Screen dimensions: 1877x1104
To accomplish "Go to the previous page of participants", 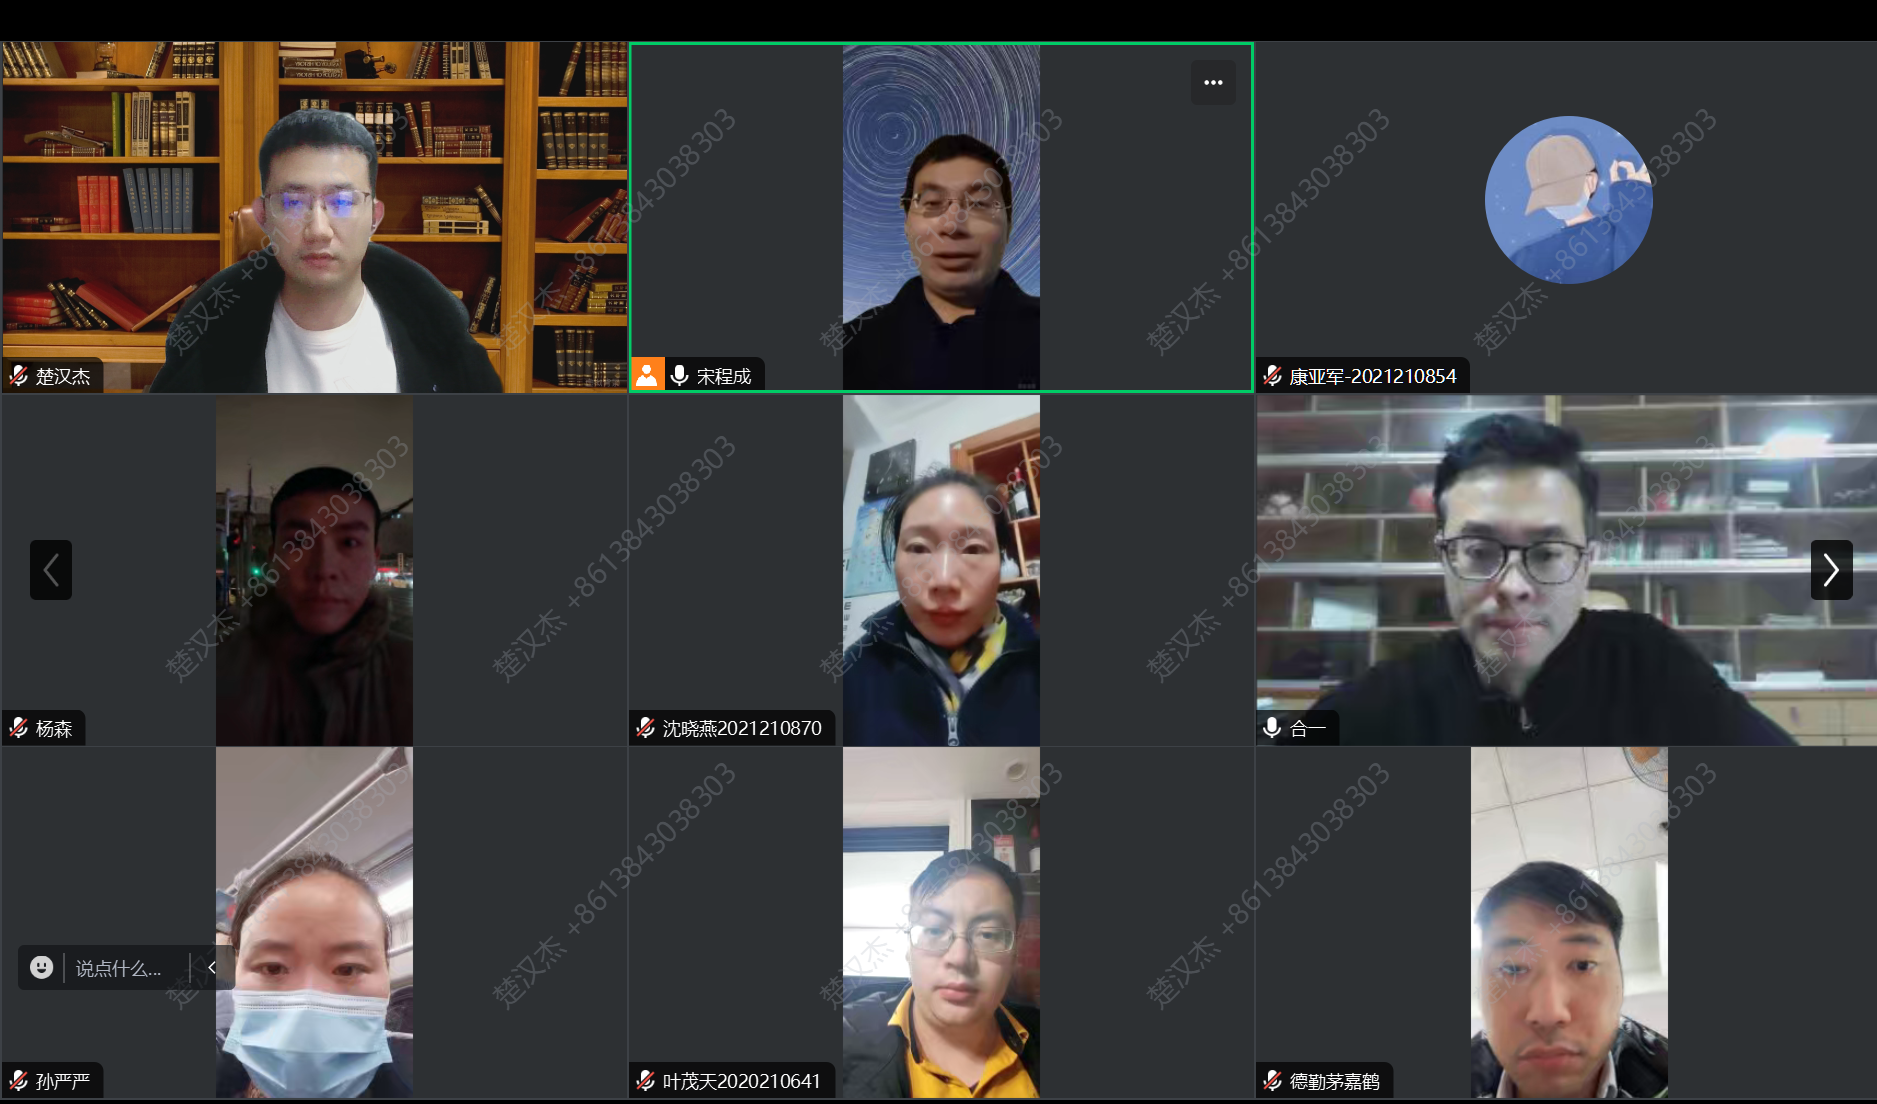I will coord(51,570).
